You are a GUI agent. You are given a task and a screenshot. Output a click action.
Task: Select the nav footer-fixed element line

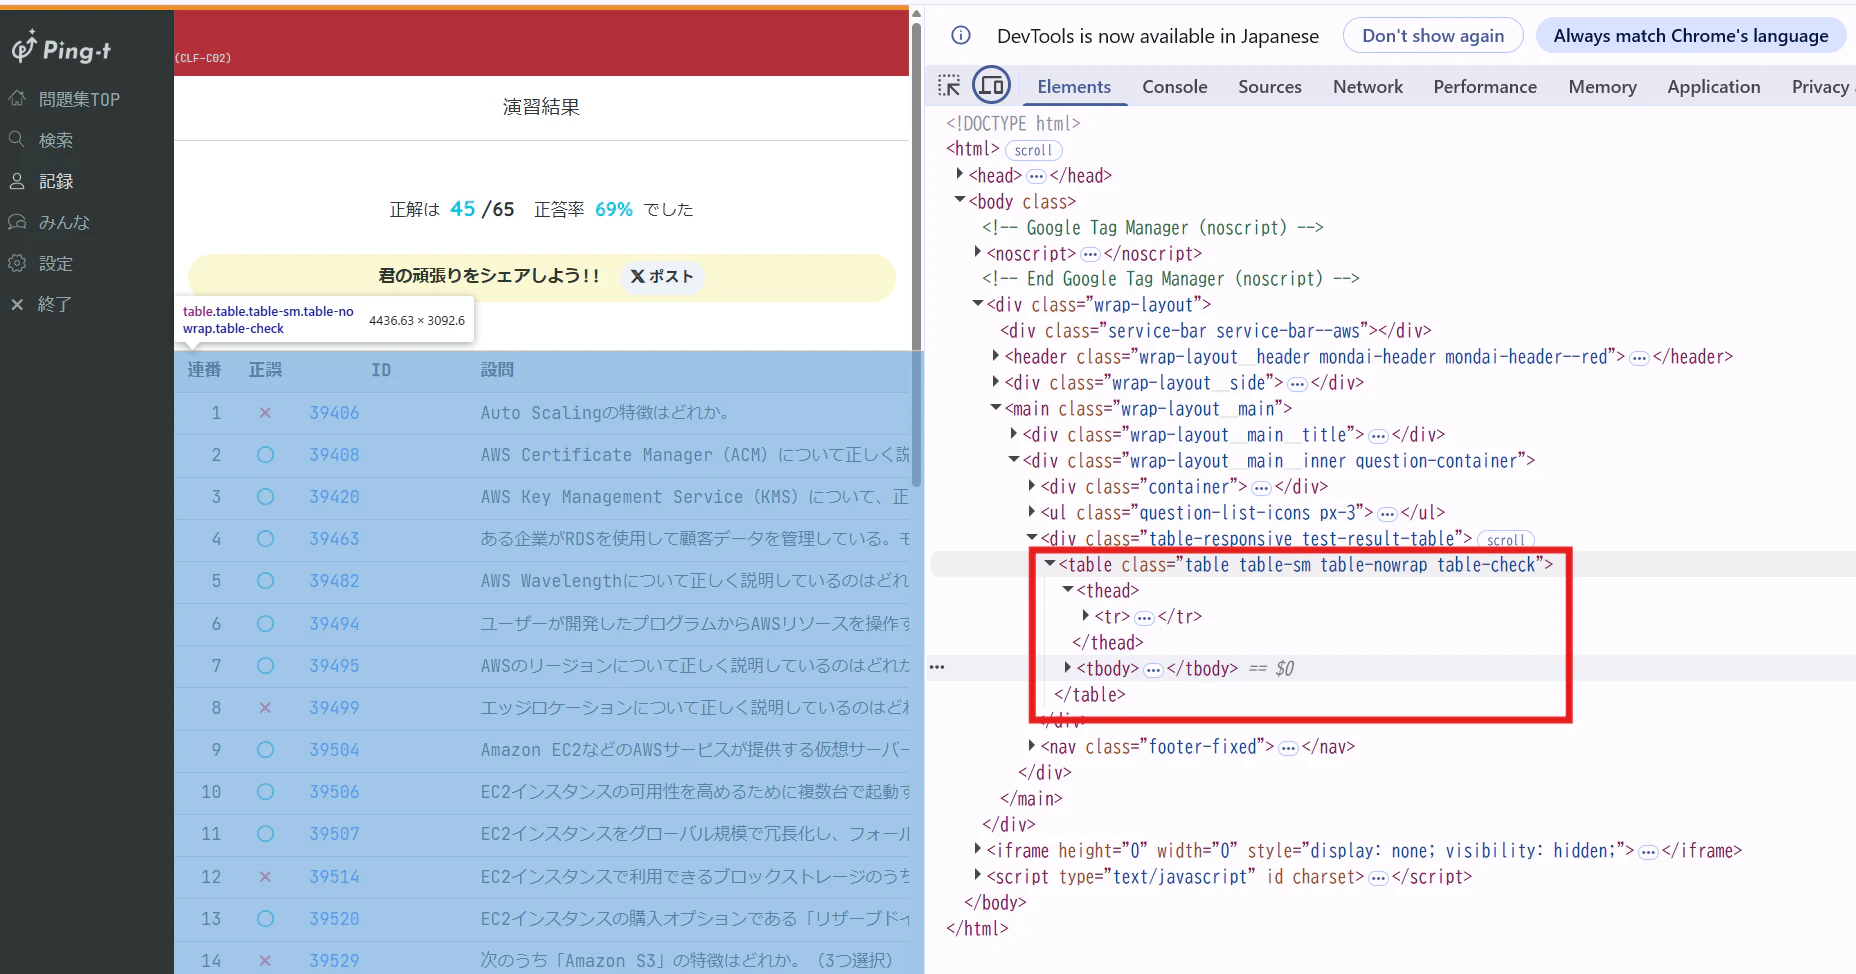click(x=1198, y=747)
